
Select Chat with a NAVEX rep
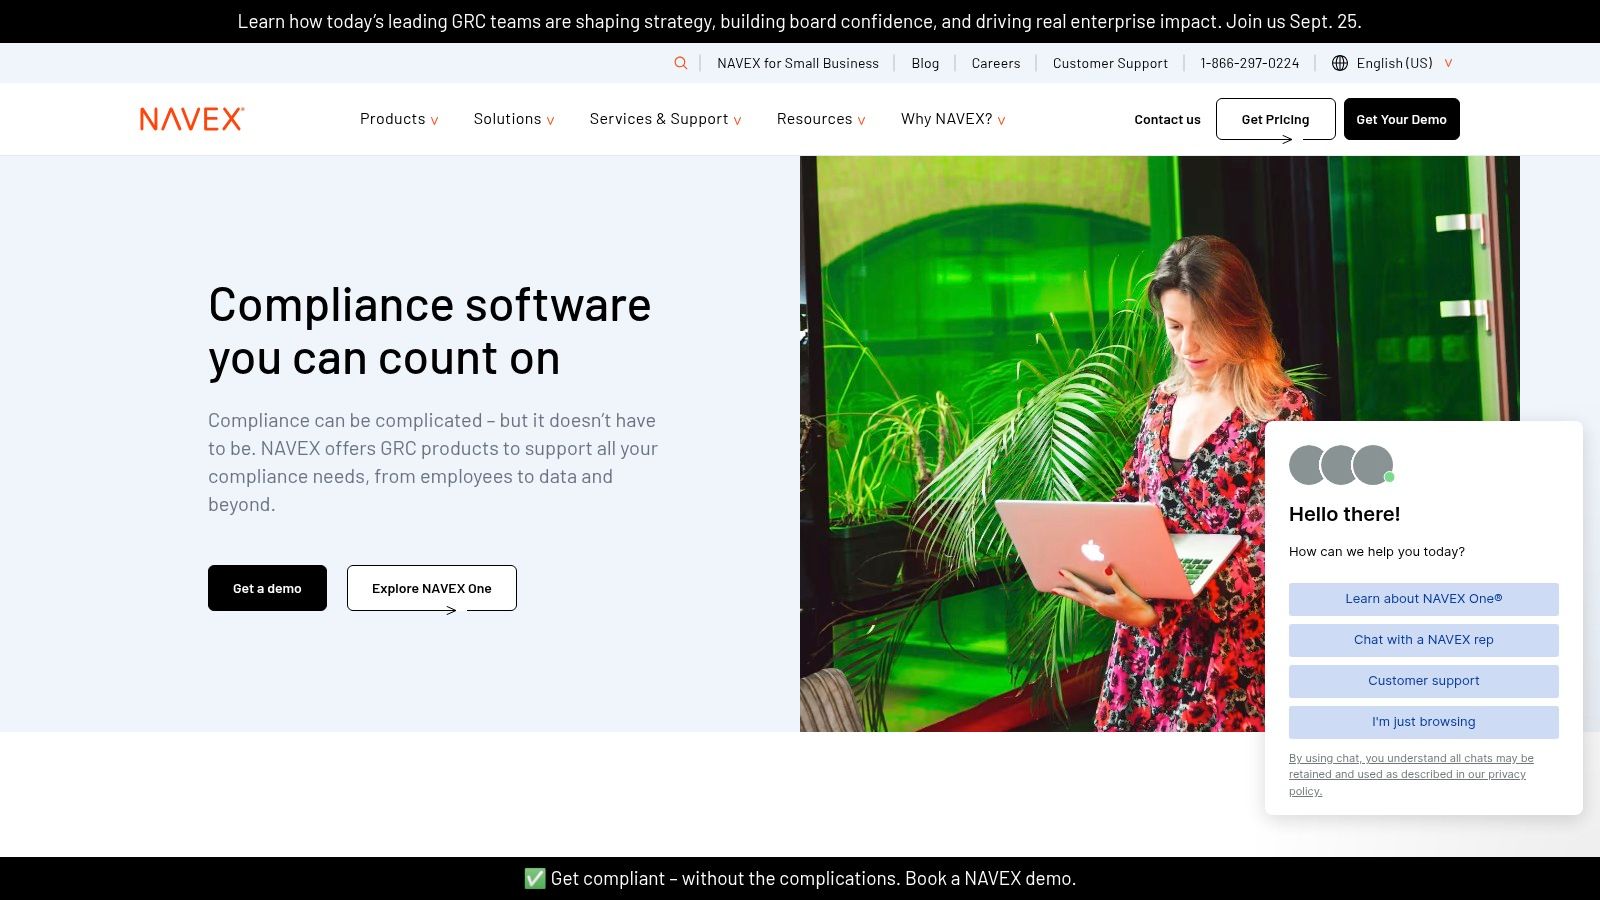1423,640
